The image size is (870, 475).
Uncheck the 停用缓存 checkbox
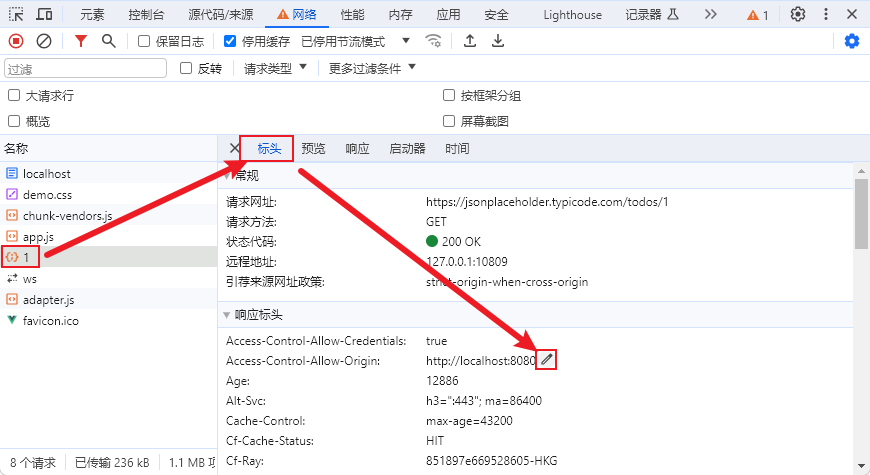(230, 41)
